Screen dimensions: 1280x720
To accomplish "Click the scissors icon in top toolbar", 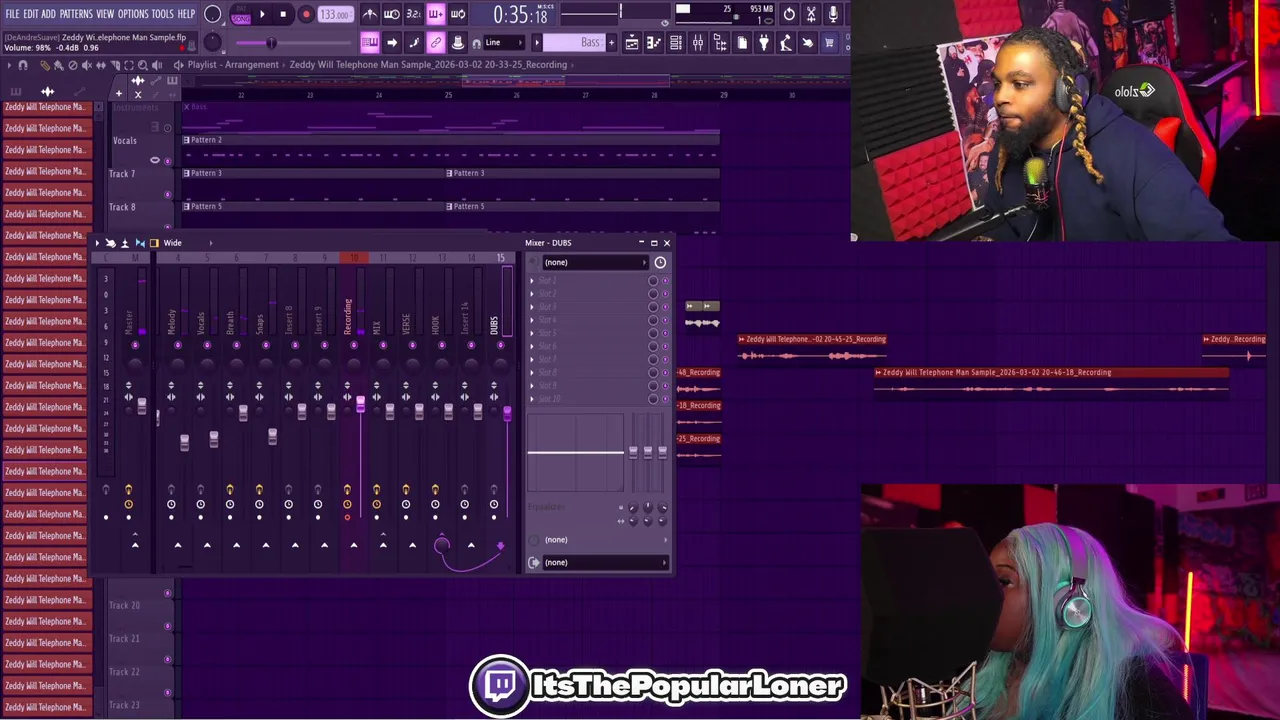I will click(811, 14).
